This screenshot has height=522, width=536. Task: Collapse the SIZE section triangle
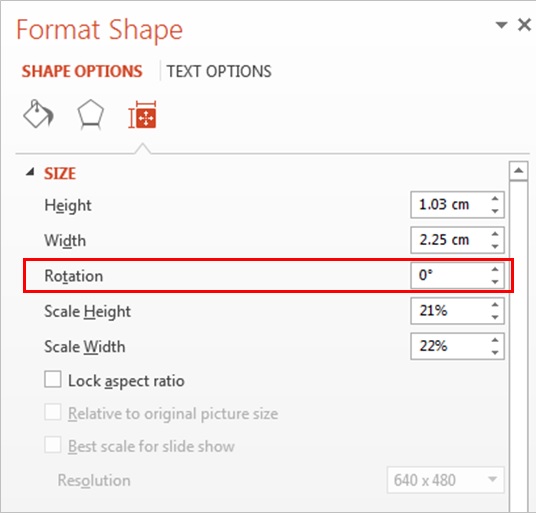(30, 172)
